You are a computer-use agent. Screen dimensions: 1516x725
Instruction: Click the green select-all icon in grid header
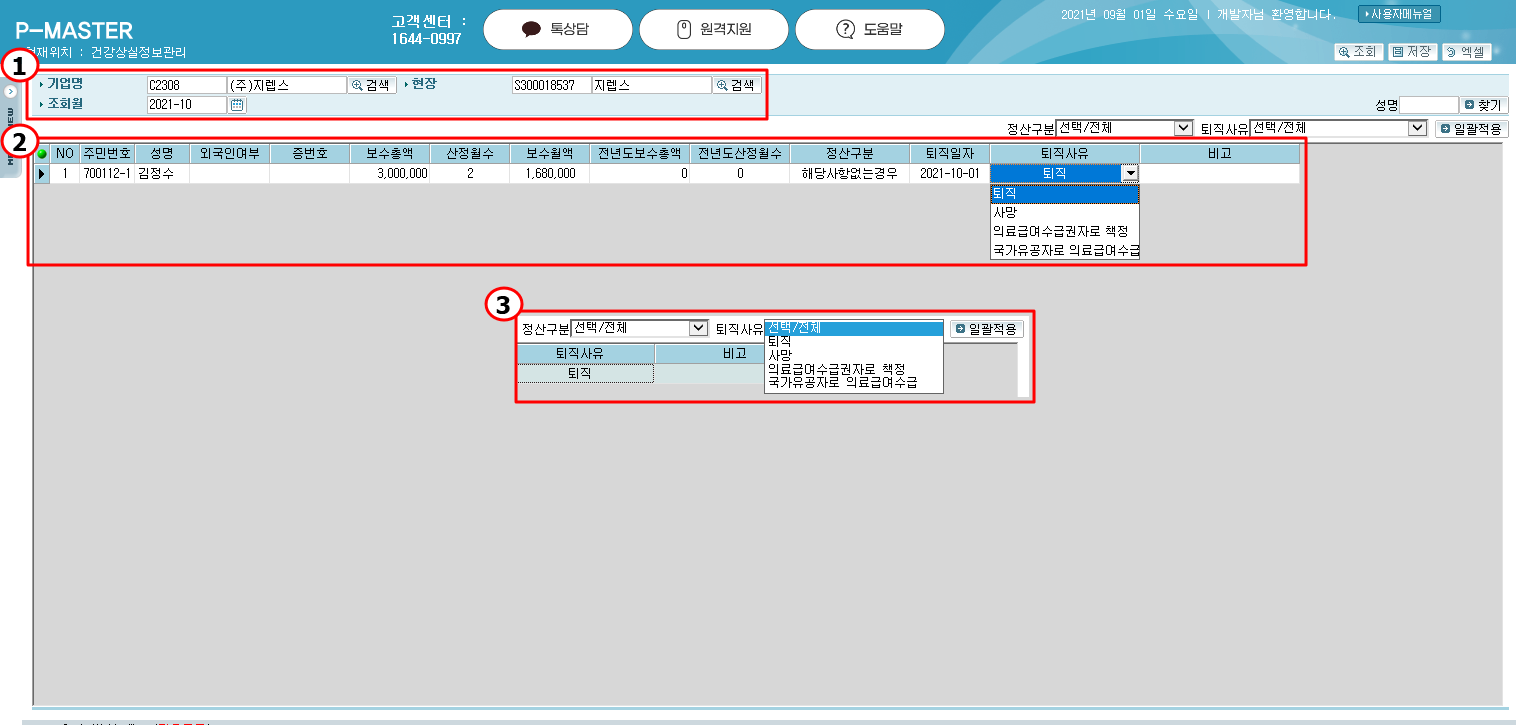coord(42,154)
